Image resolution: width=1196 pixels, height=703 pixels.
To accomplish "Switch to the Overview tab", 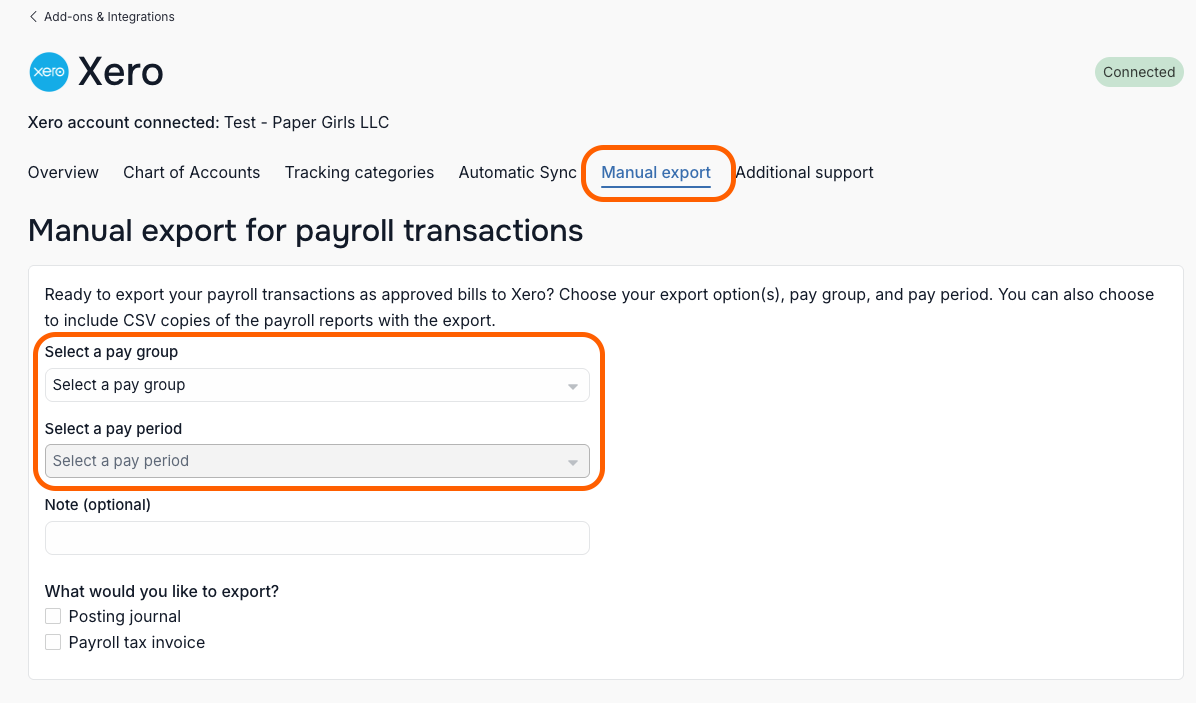I will click(63, 172).
